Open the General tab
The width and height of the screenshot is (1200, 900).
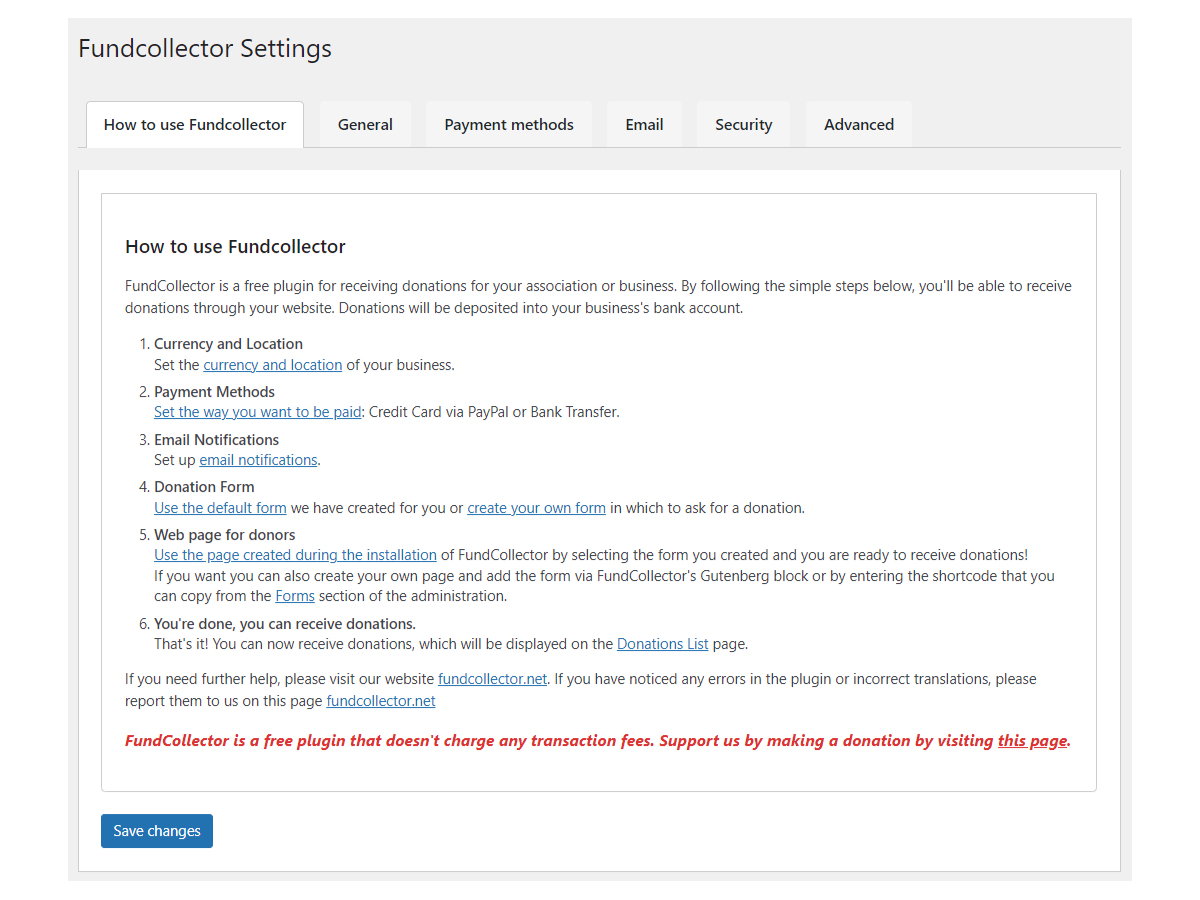365,125
